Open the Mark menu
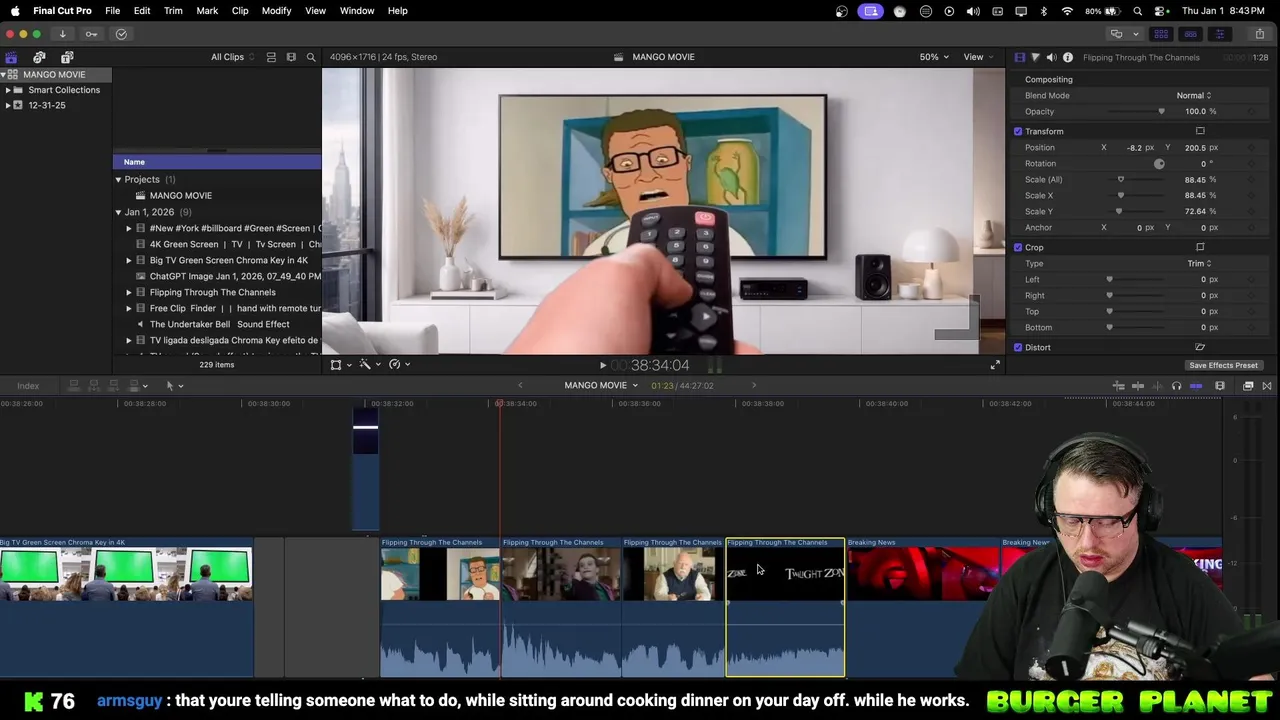 pyautogui.click(x=207, y=11)
